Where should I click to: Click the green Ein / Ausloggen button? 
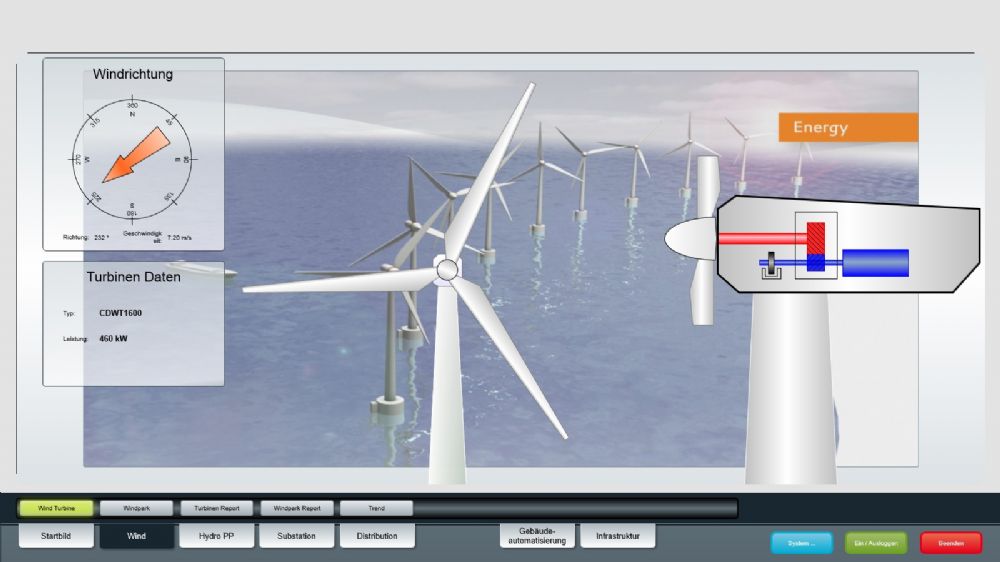coord(876,544)
